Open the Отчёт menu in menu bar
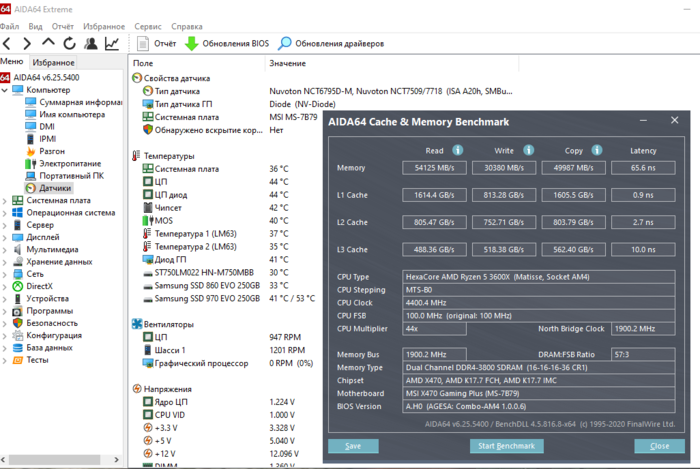This screenshot has height=469, width=700. (62, 26)
